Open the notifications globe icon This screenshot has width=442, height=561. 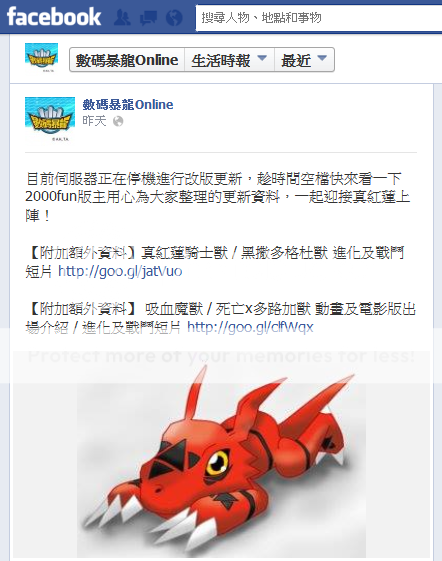click(x=174, y=17)
